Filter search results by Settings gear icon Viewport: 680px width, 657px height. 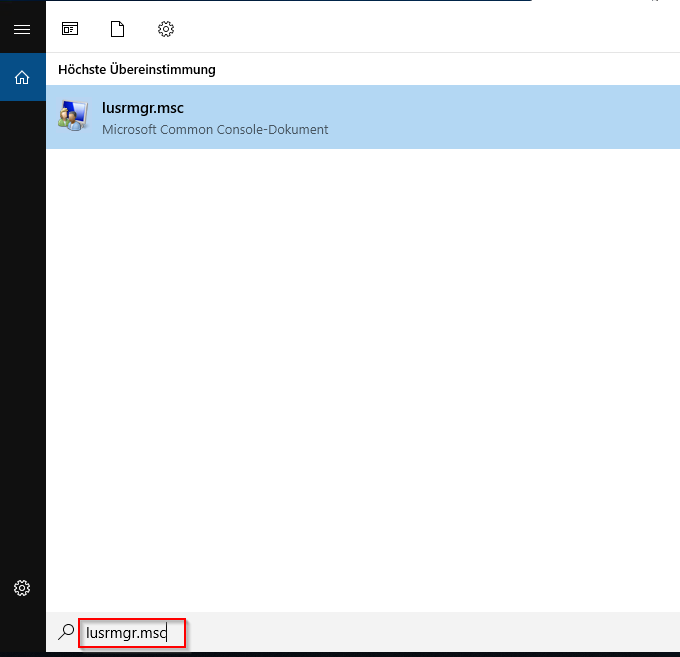pyautogui.click(x=166, y=29)
